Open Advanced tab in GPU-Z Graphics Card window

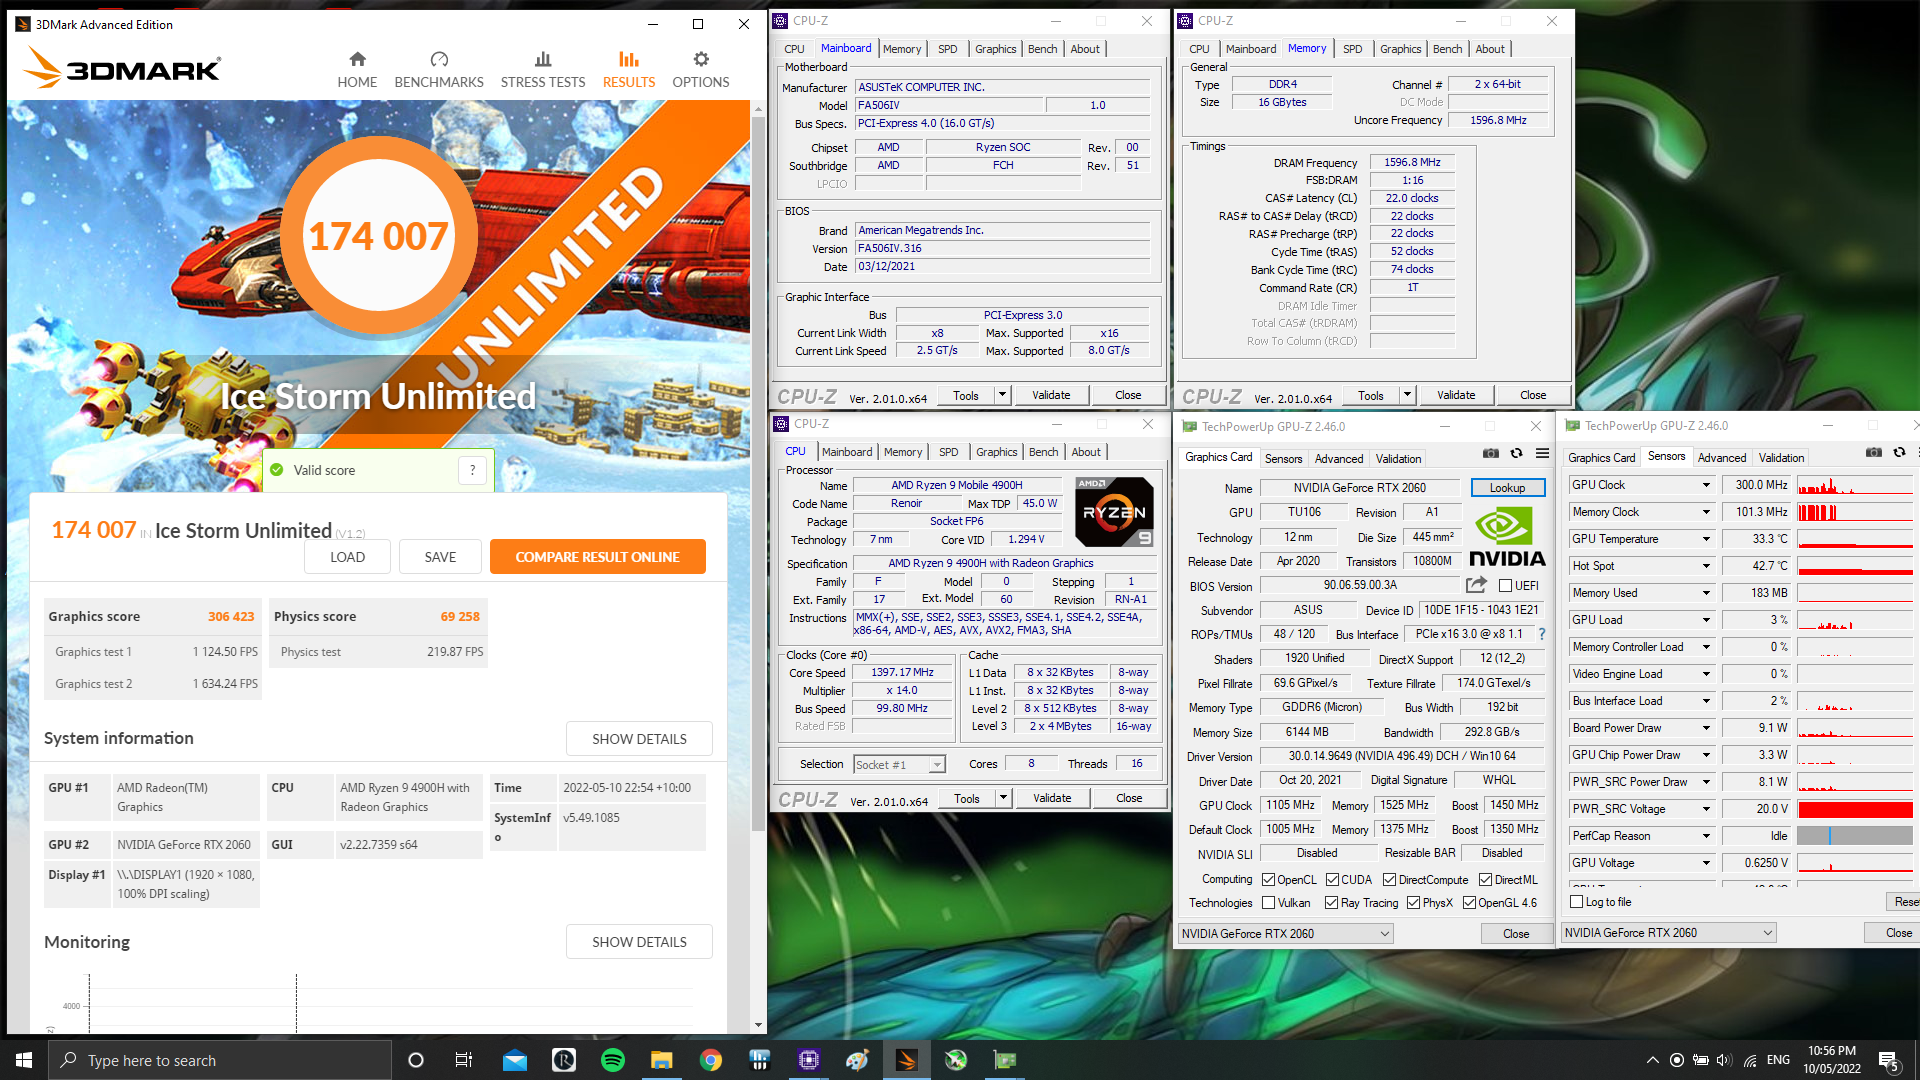pos(1338,459)
